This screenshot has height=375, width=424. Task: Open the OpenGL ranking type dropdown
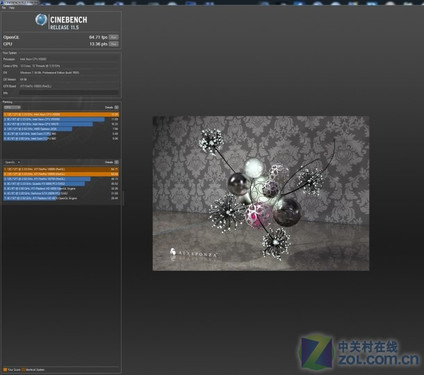(12, 162)
